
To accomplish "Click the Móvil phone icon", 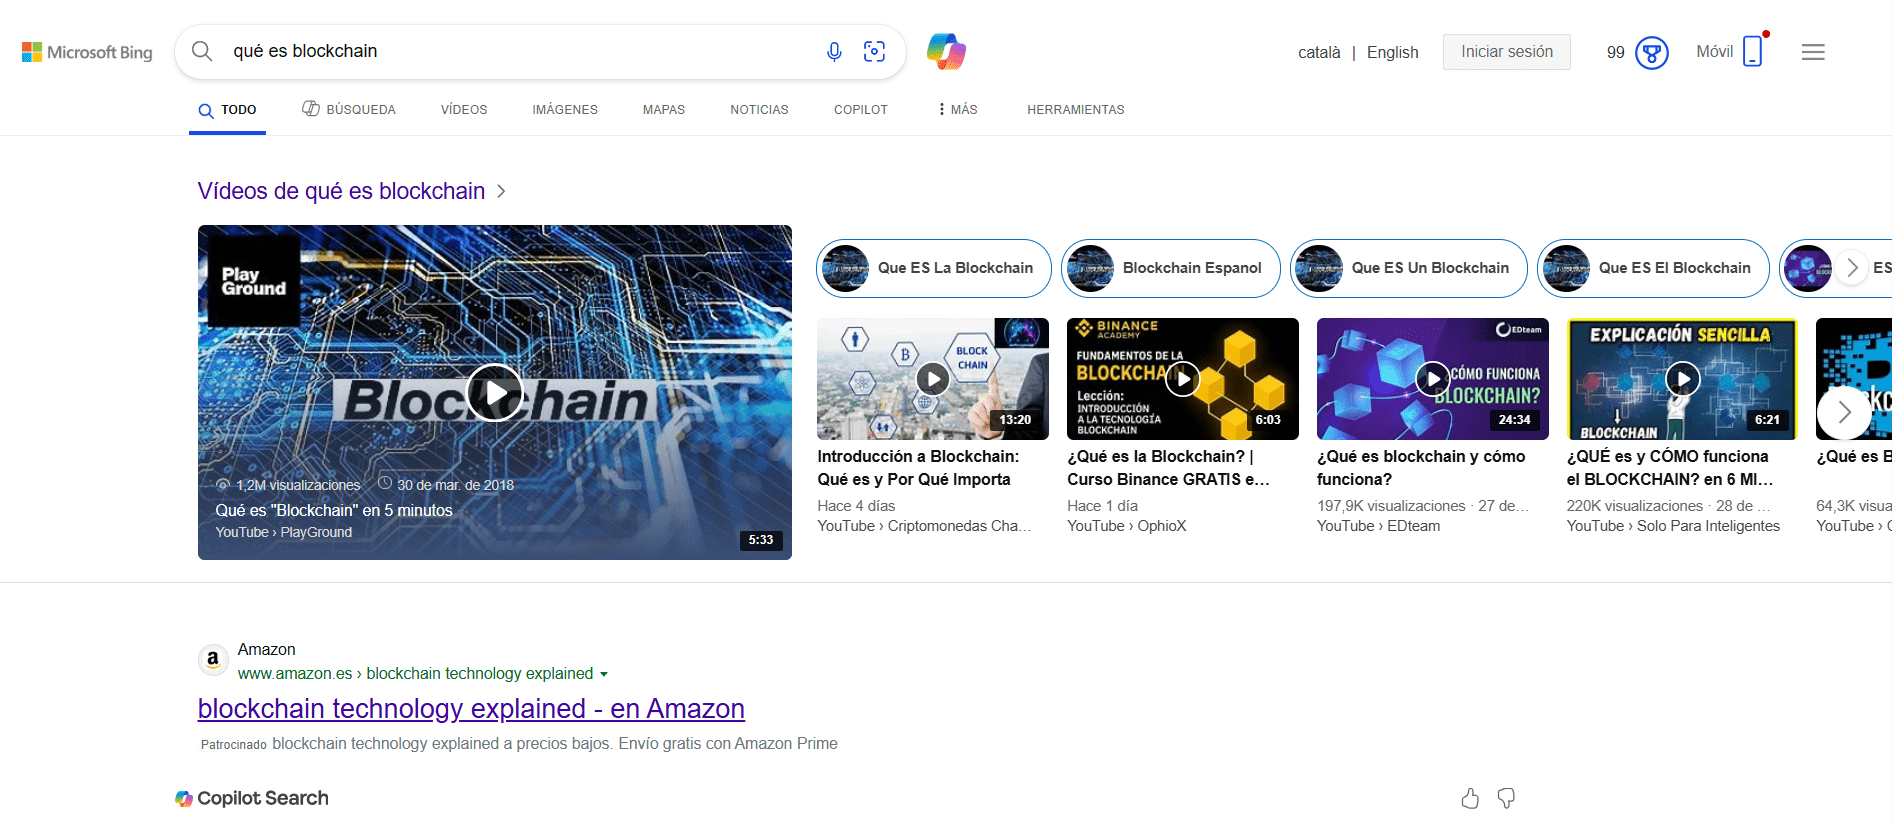I will [1752, 51].
